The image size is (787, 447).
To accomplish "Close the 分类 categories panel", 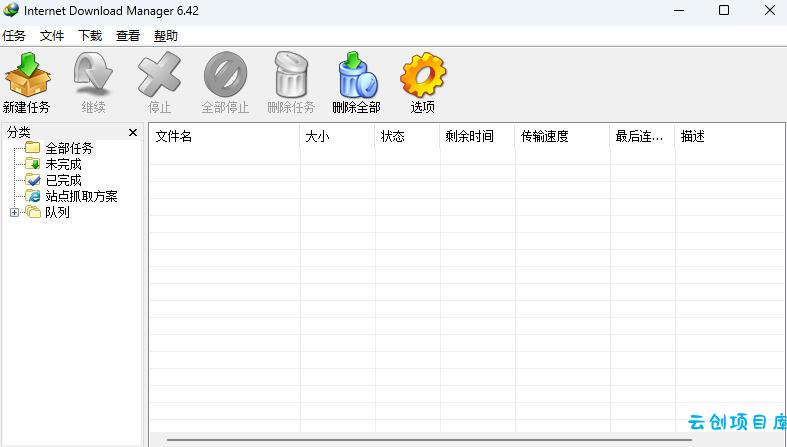I will pos(133,132).
